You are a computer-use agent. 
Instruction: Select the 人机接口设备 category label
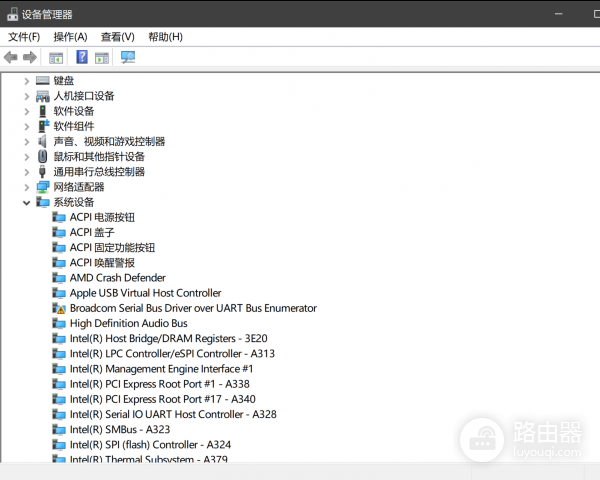click(84, 96)
